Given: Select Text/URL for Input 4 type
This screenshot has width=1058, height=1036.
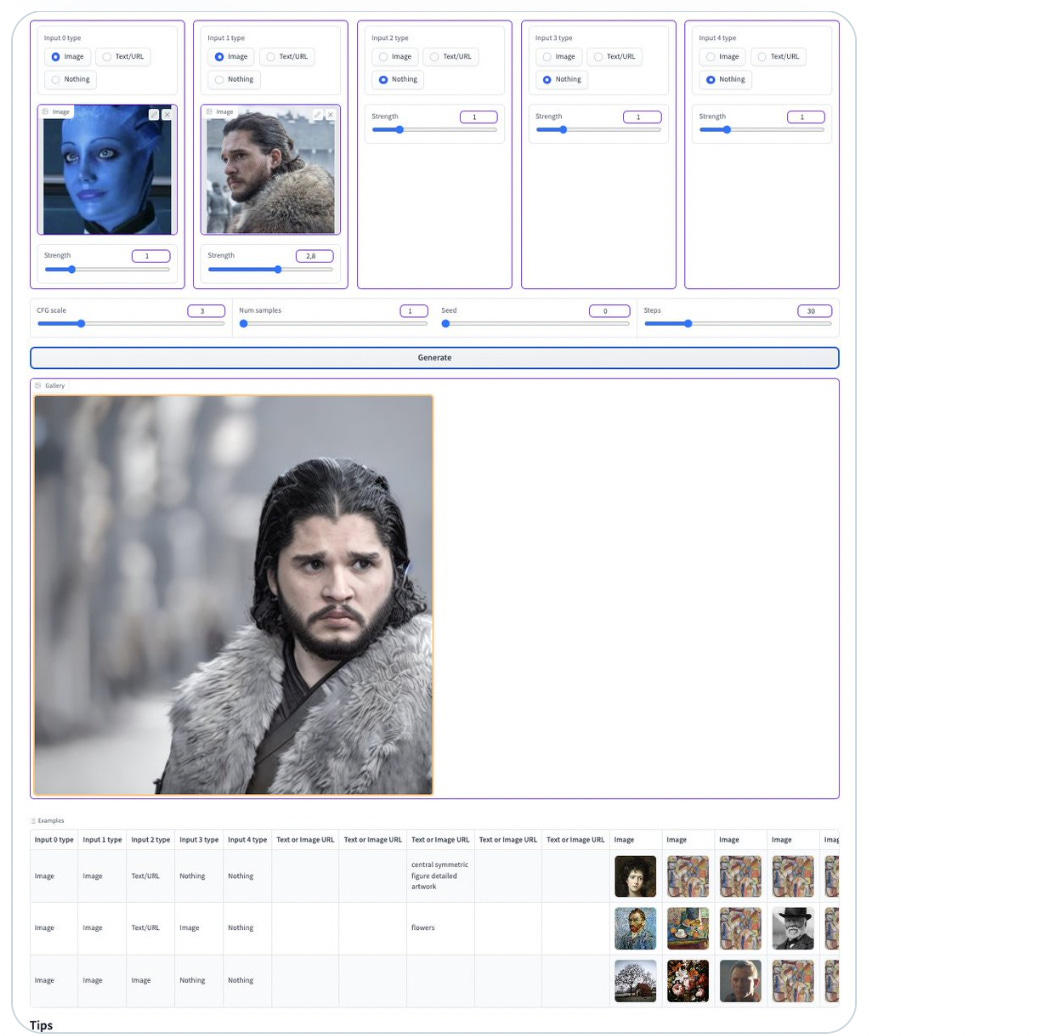Looking at the screenshot, I should pyautogui.click(x=778, y=57).
